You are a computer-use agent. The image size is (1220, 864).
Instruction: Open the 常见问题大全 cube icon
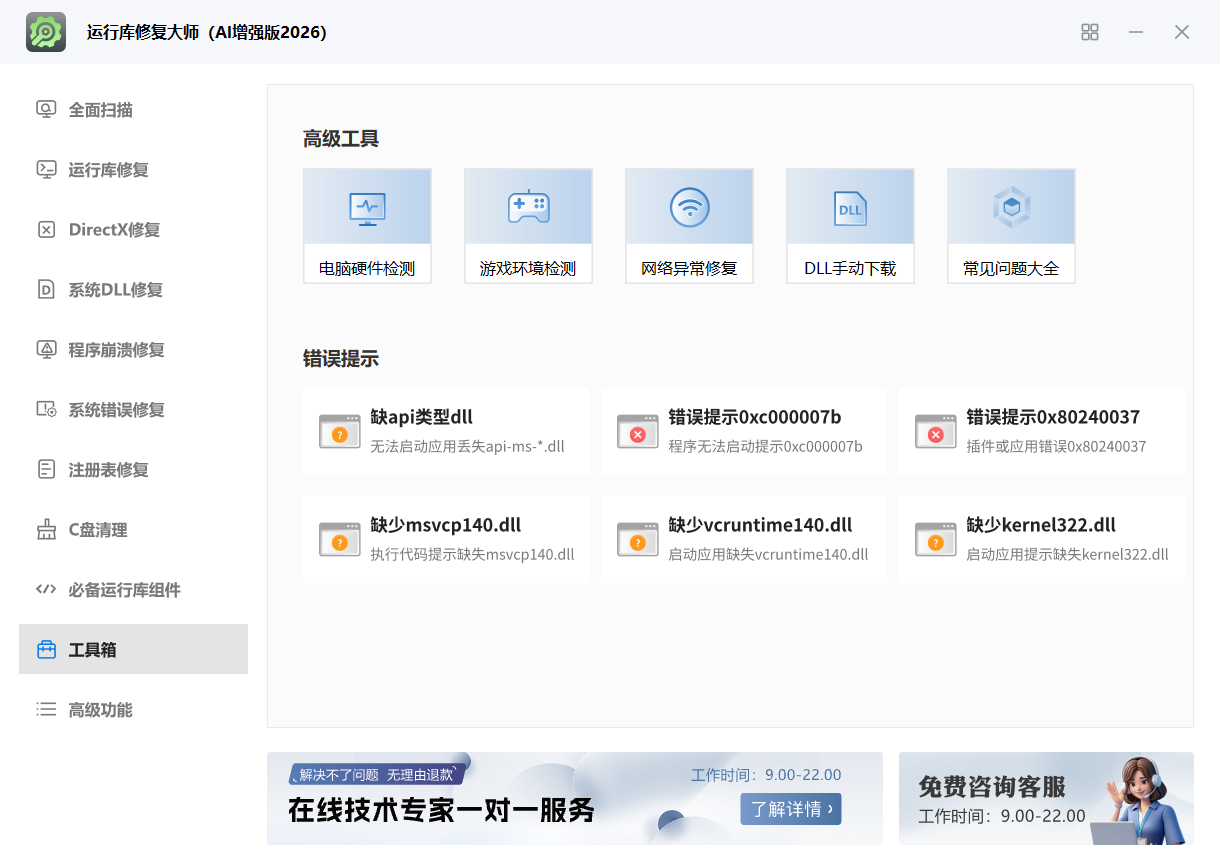[x=1011, y=208]
